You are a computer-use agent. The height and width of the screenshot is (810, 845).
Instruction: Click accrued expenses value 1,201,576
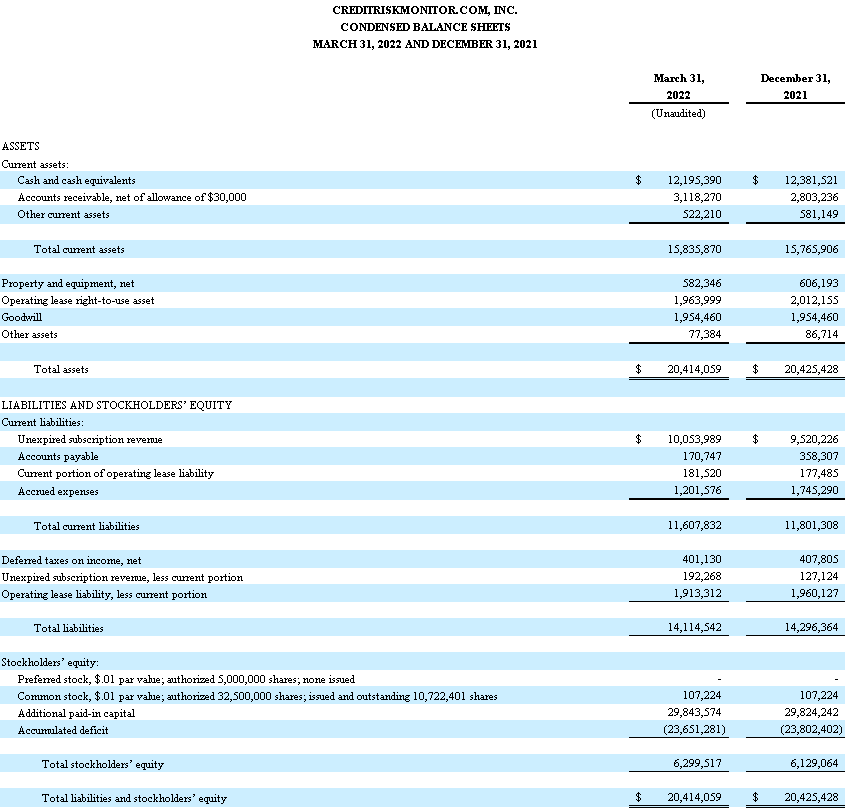[697, 491]
